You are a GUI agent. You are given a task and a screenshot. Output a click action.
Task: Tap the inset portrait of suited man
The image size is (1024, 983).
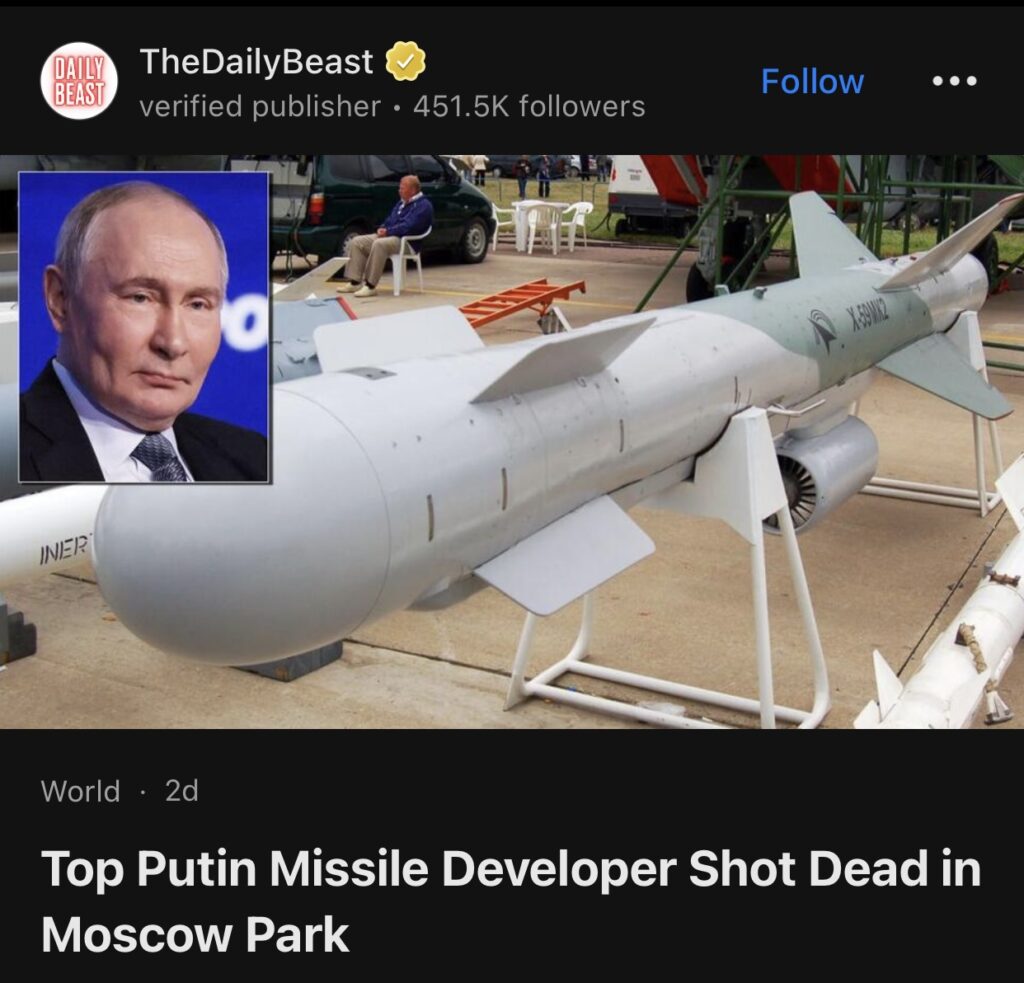click(144, 327)
